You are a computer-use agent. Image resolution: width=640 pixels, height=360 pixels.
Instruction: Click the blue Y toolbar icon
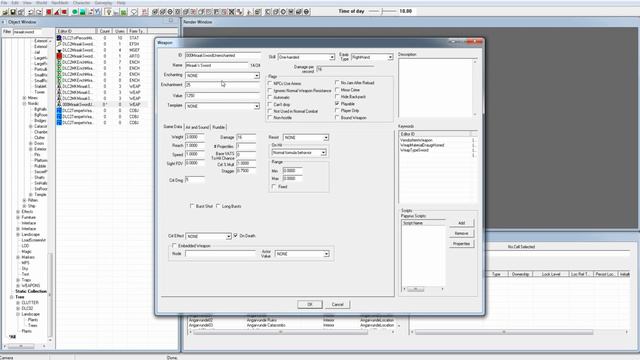pyautogui.click(x=98, y=12)
